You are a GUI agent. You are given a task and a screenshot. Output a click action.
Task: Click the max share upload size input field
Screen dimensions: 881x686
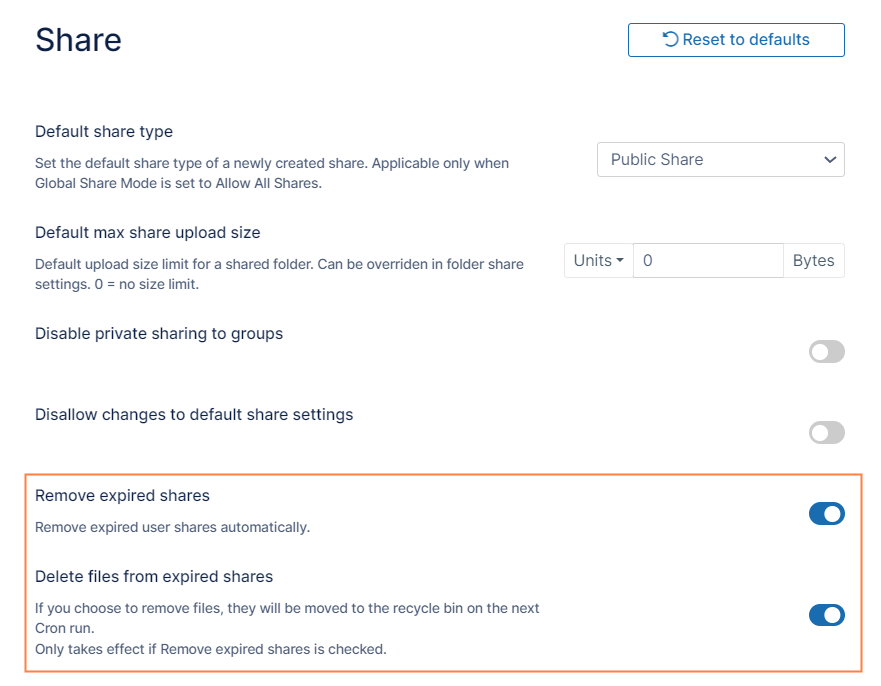tap(708, 260)
